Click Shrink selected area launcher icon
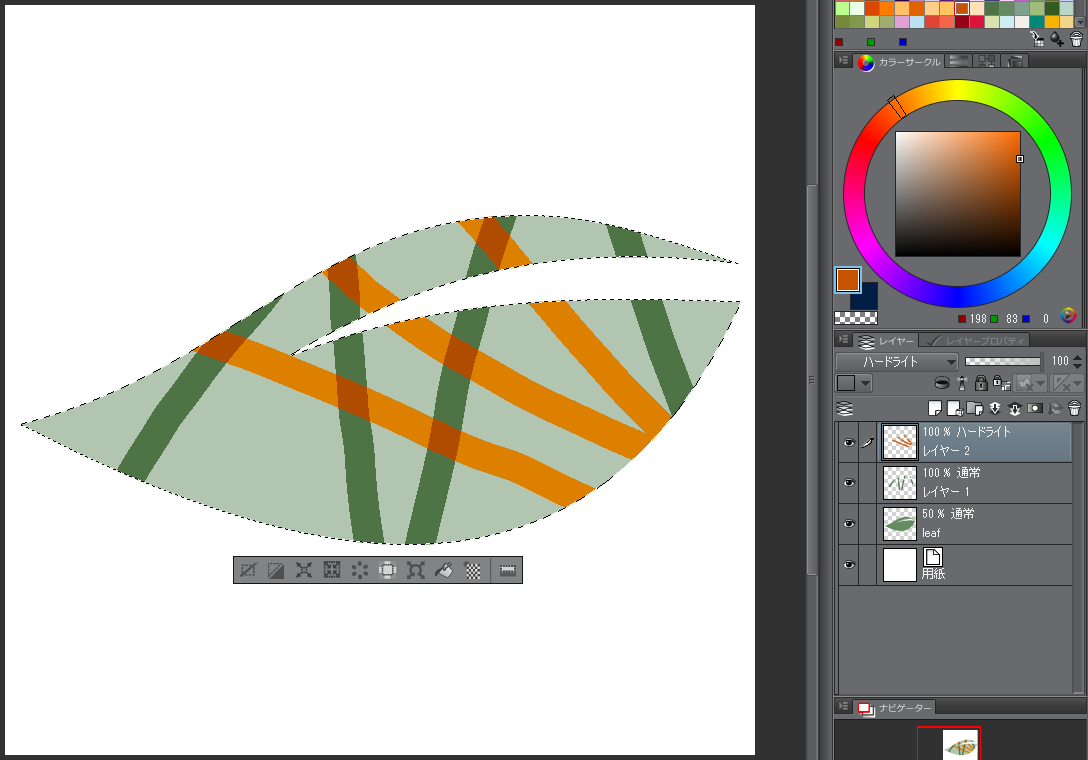The image size is (1088, 760). (x=332, y=571)
